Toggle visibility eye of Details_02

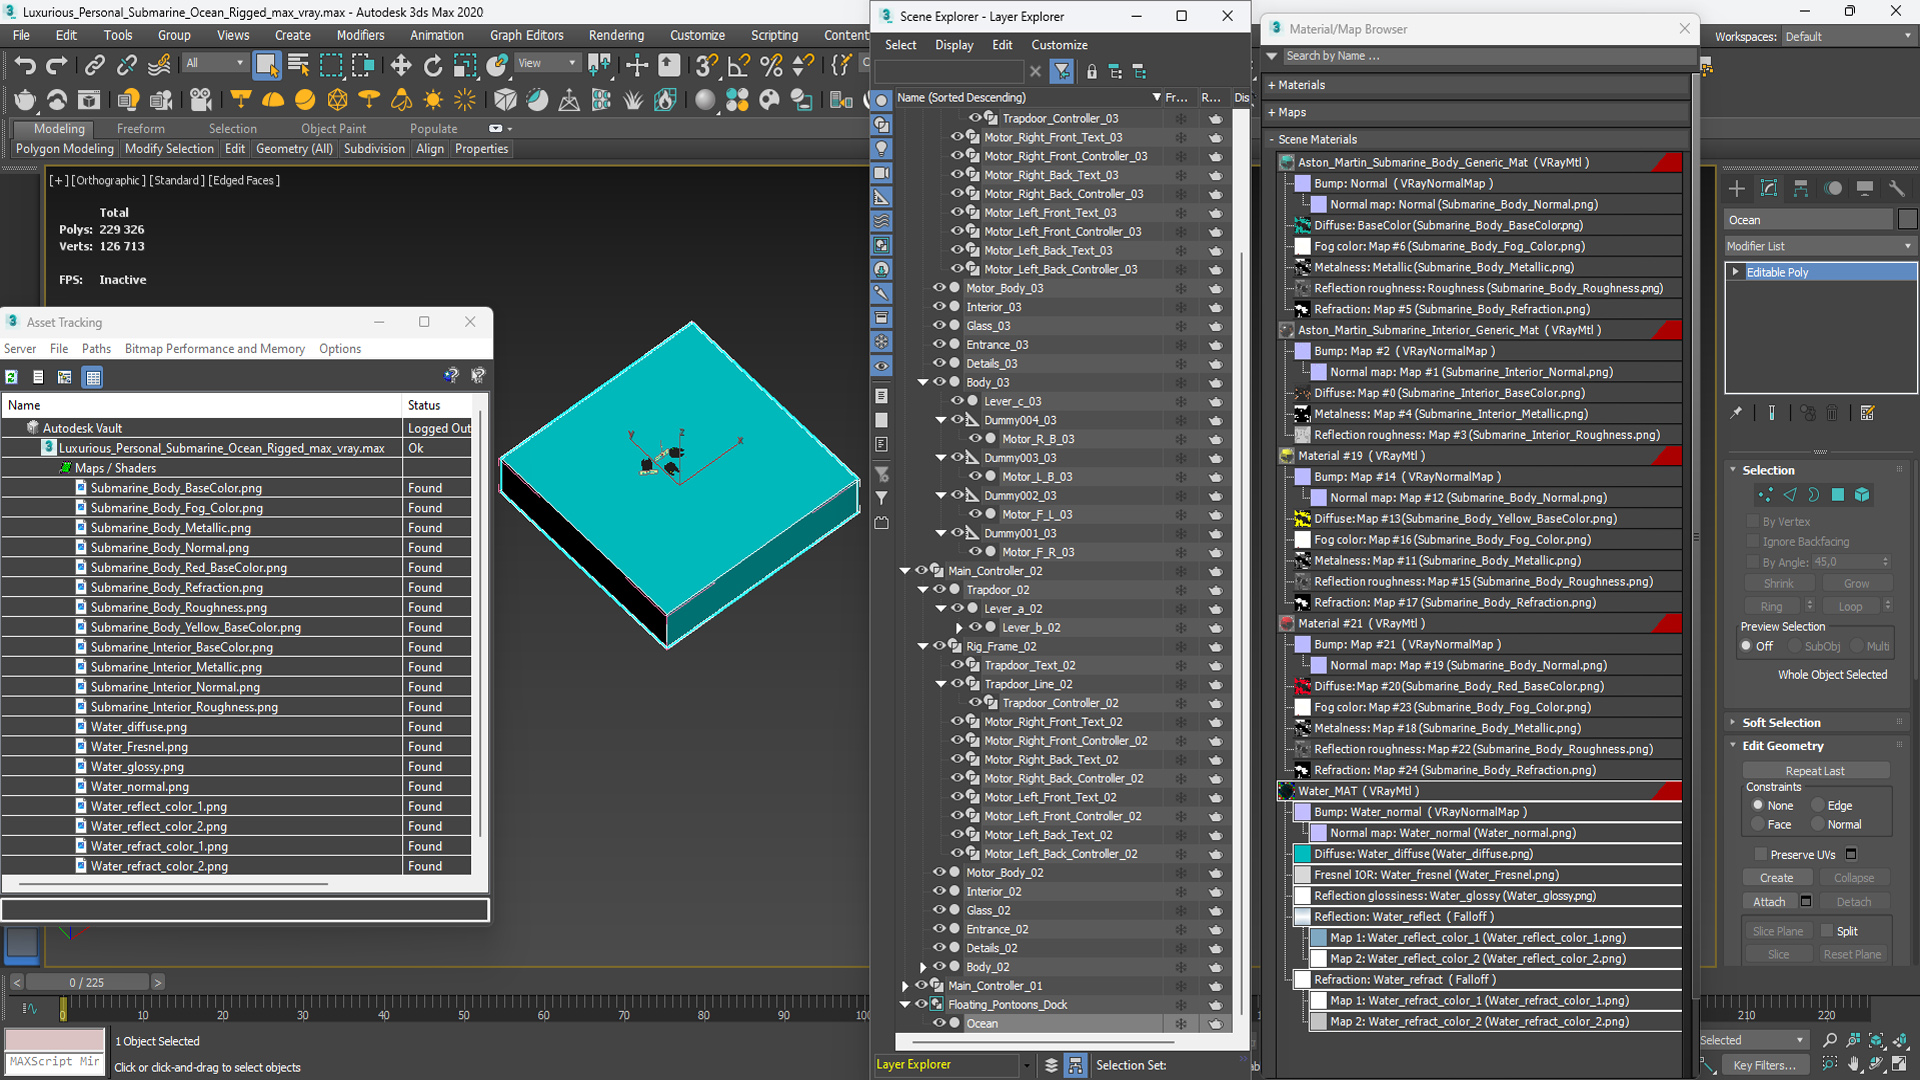[939, 948]
